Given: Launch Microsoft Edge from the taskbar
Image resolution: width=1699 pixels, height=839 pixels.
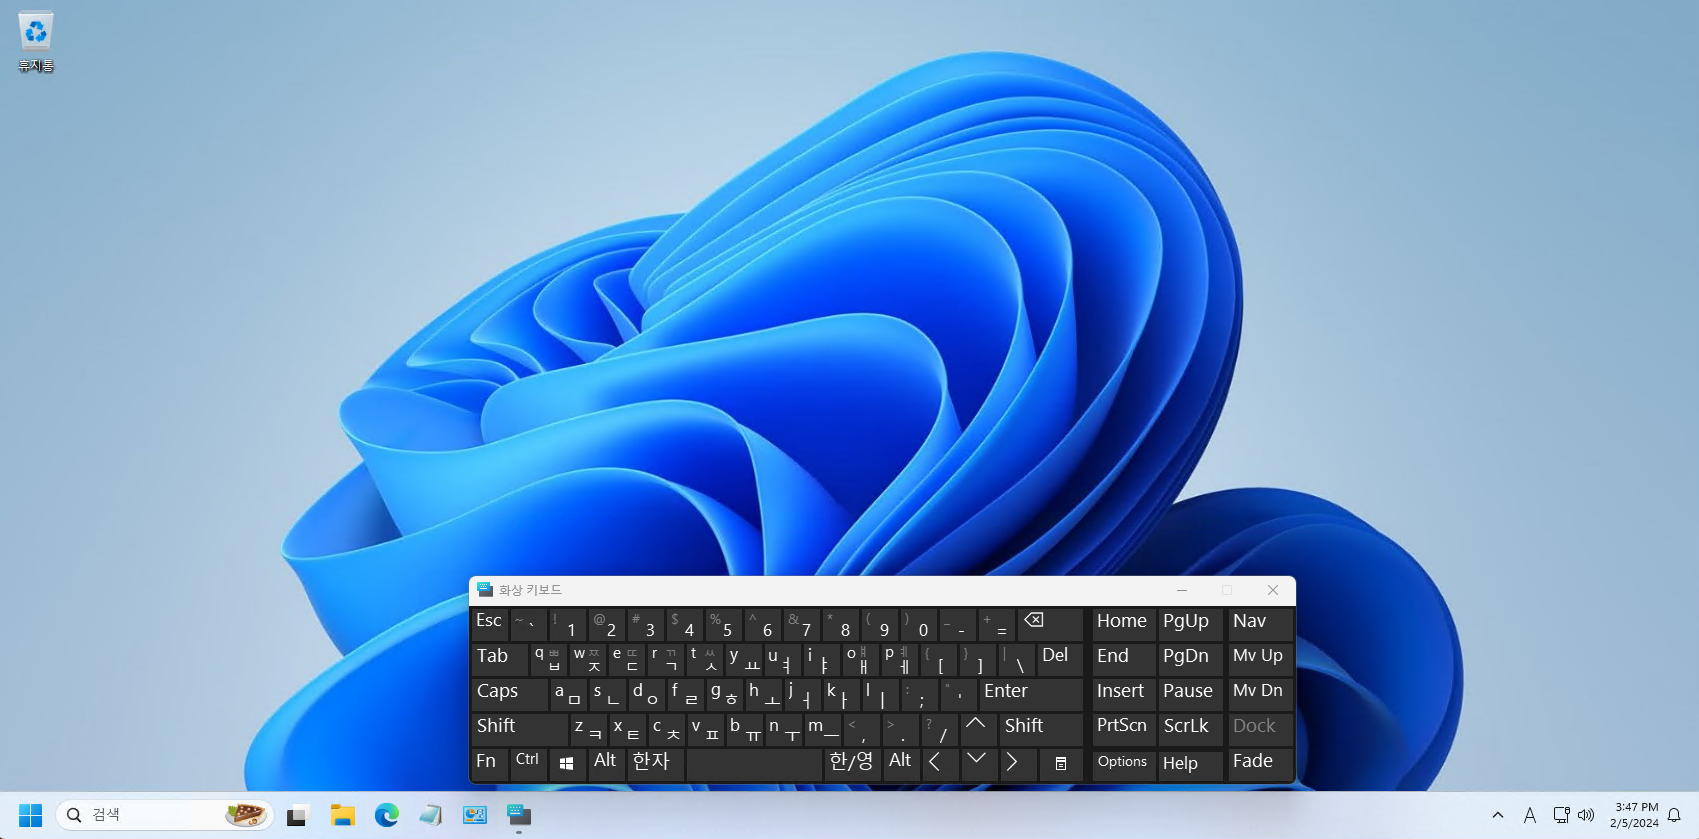Looking at the screenshot, I should pyautogui.click(x=387, y=815).
